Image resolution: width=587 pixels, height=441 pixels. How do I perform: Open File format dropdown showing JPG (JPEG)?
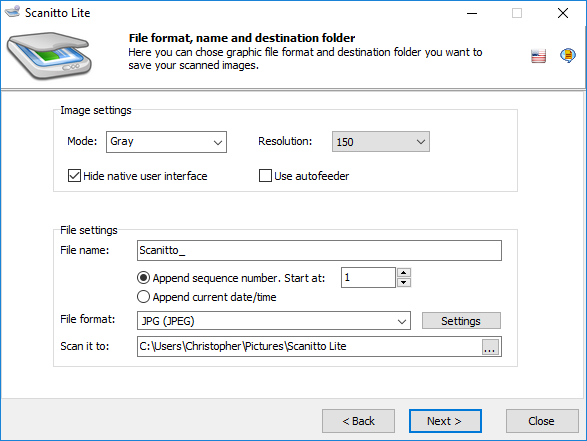point(274,321)
